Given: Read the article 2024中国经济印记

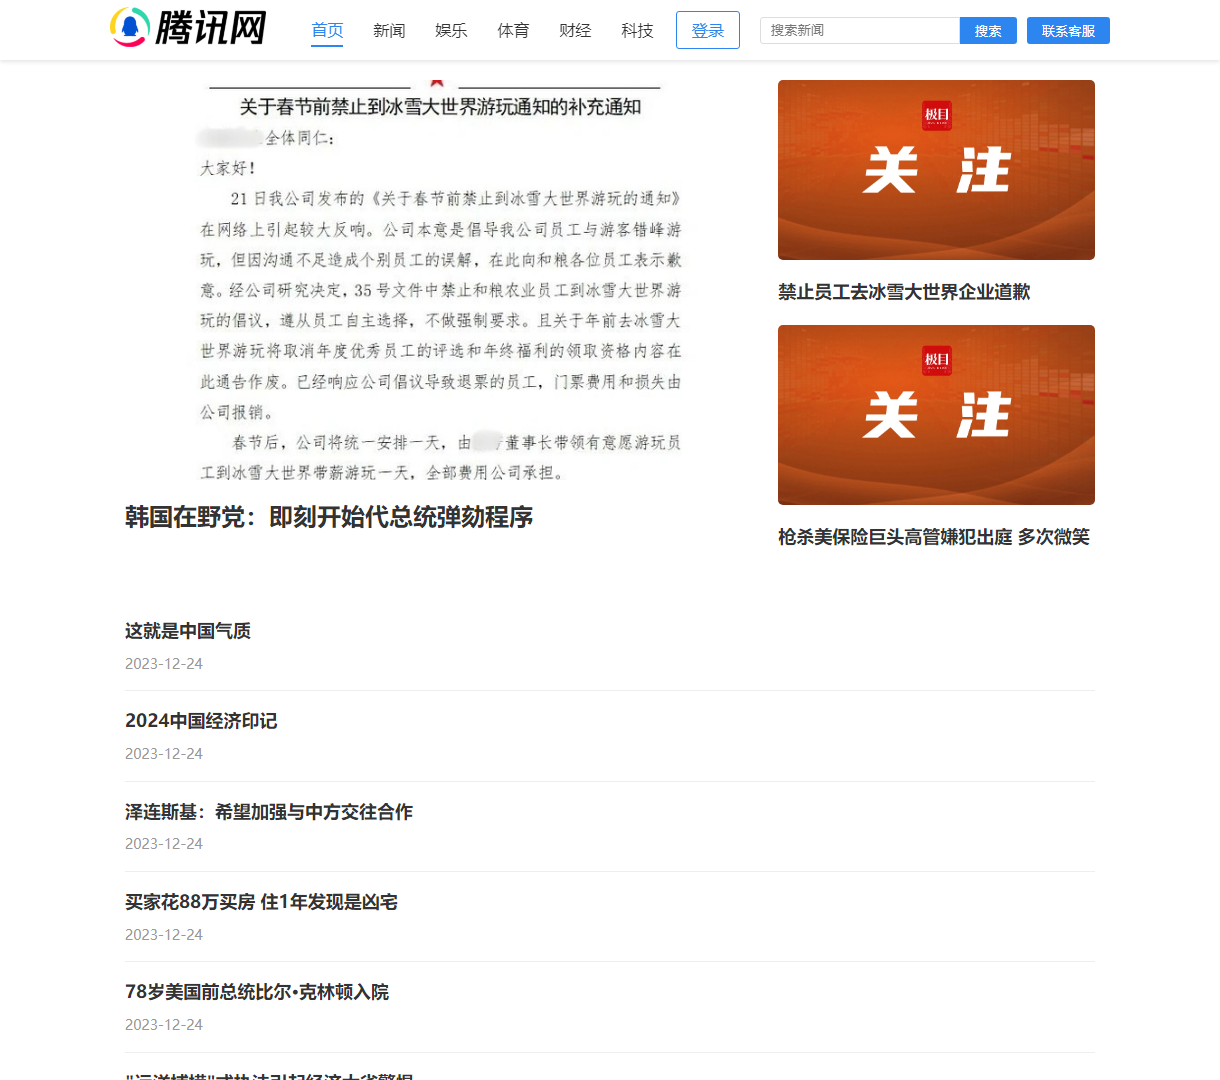Looking at the screenshot, I should [x=200, y=721].
